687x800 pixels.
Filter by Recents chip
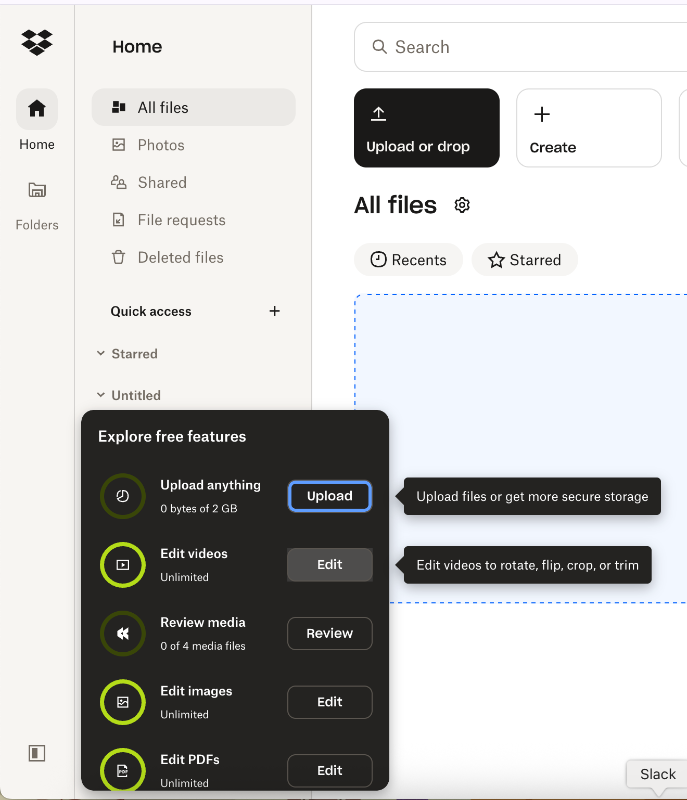409,260
